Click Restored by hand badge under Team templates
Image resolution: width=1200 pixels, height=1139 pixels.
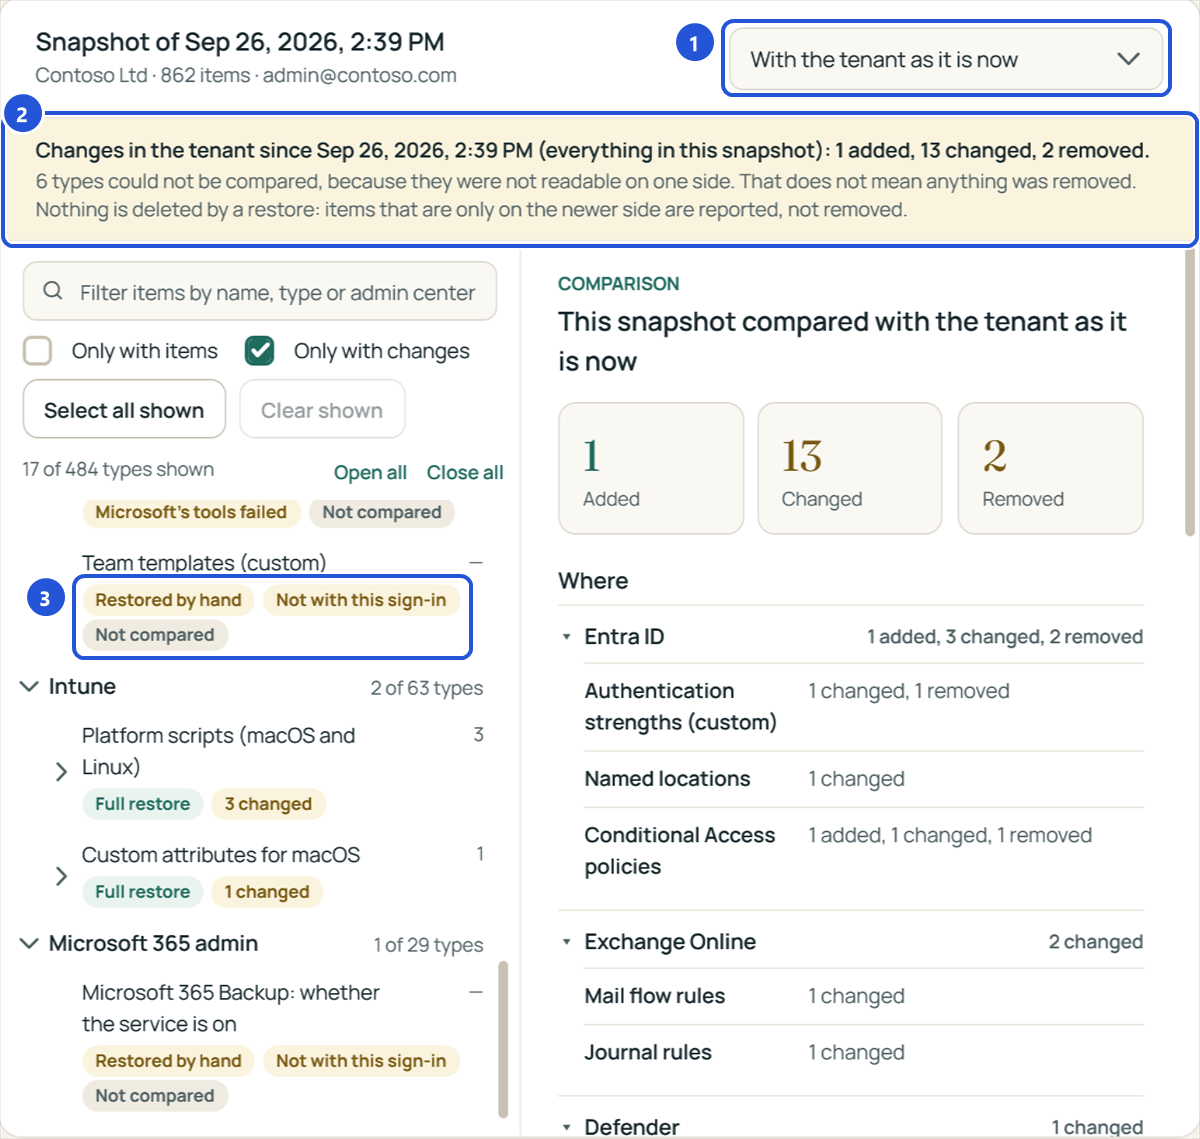tap(168, 600)
